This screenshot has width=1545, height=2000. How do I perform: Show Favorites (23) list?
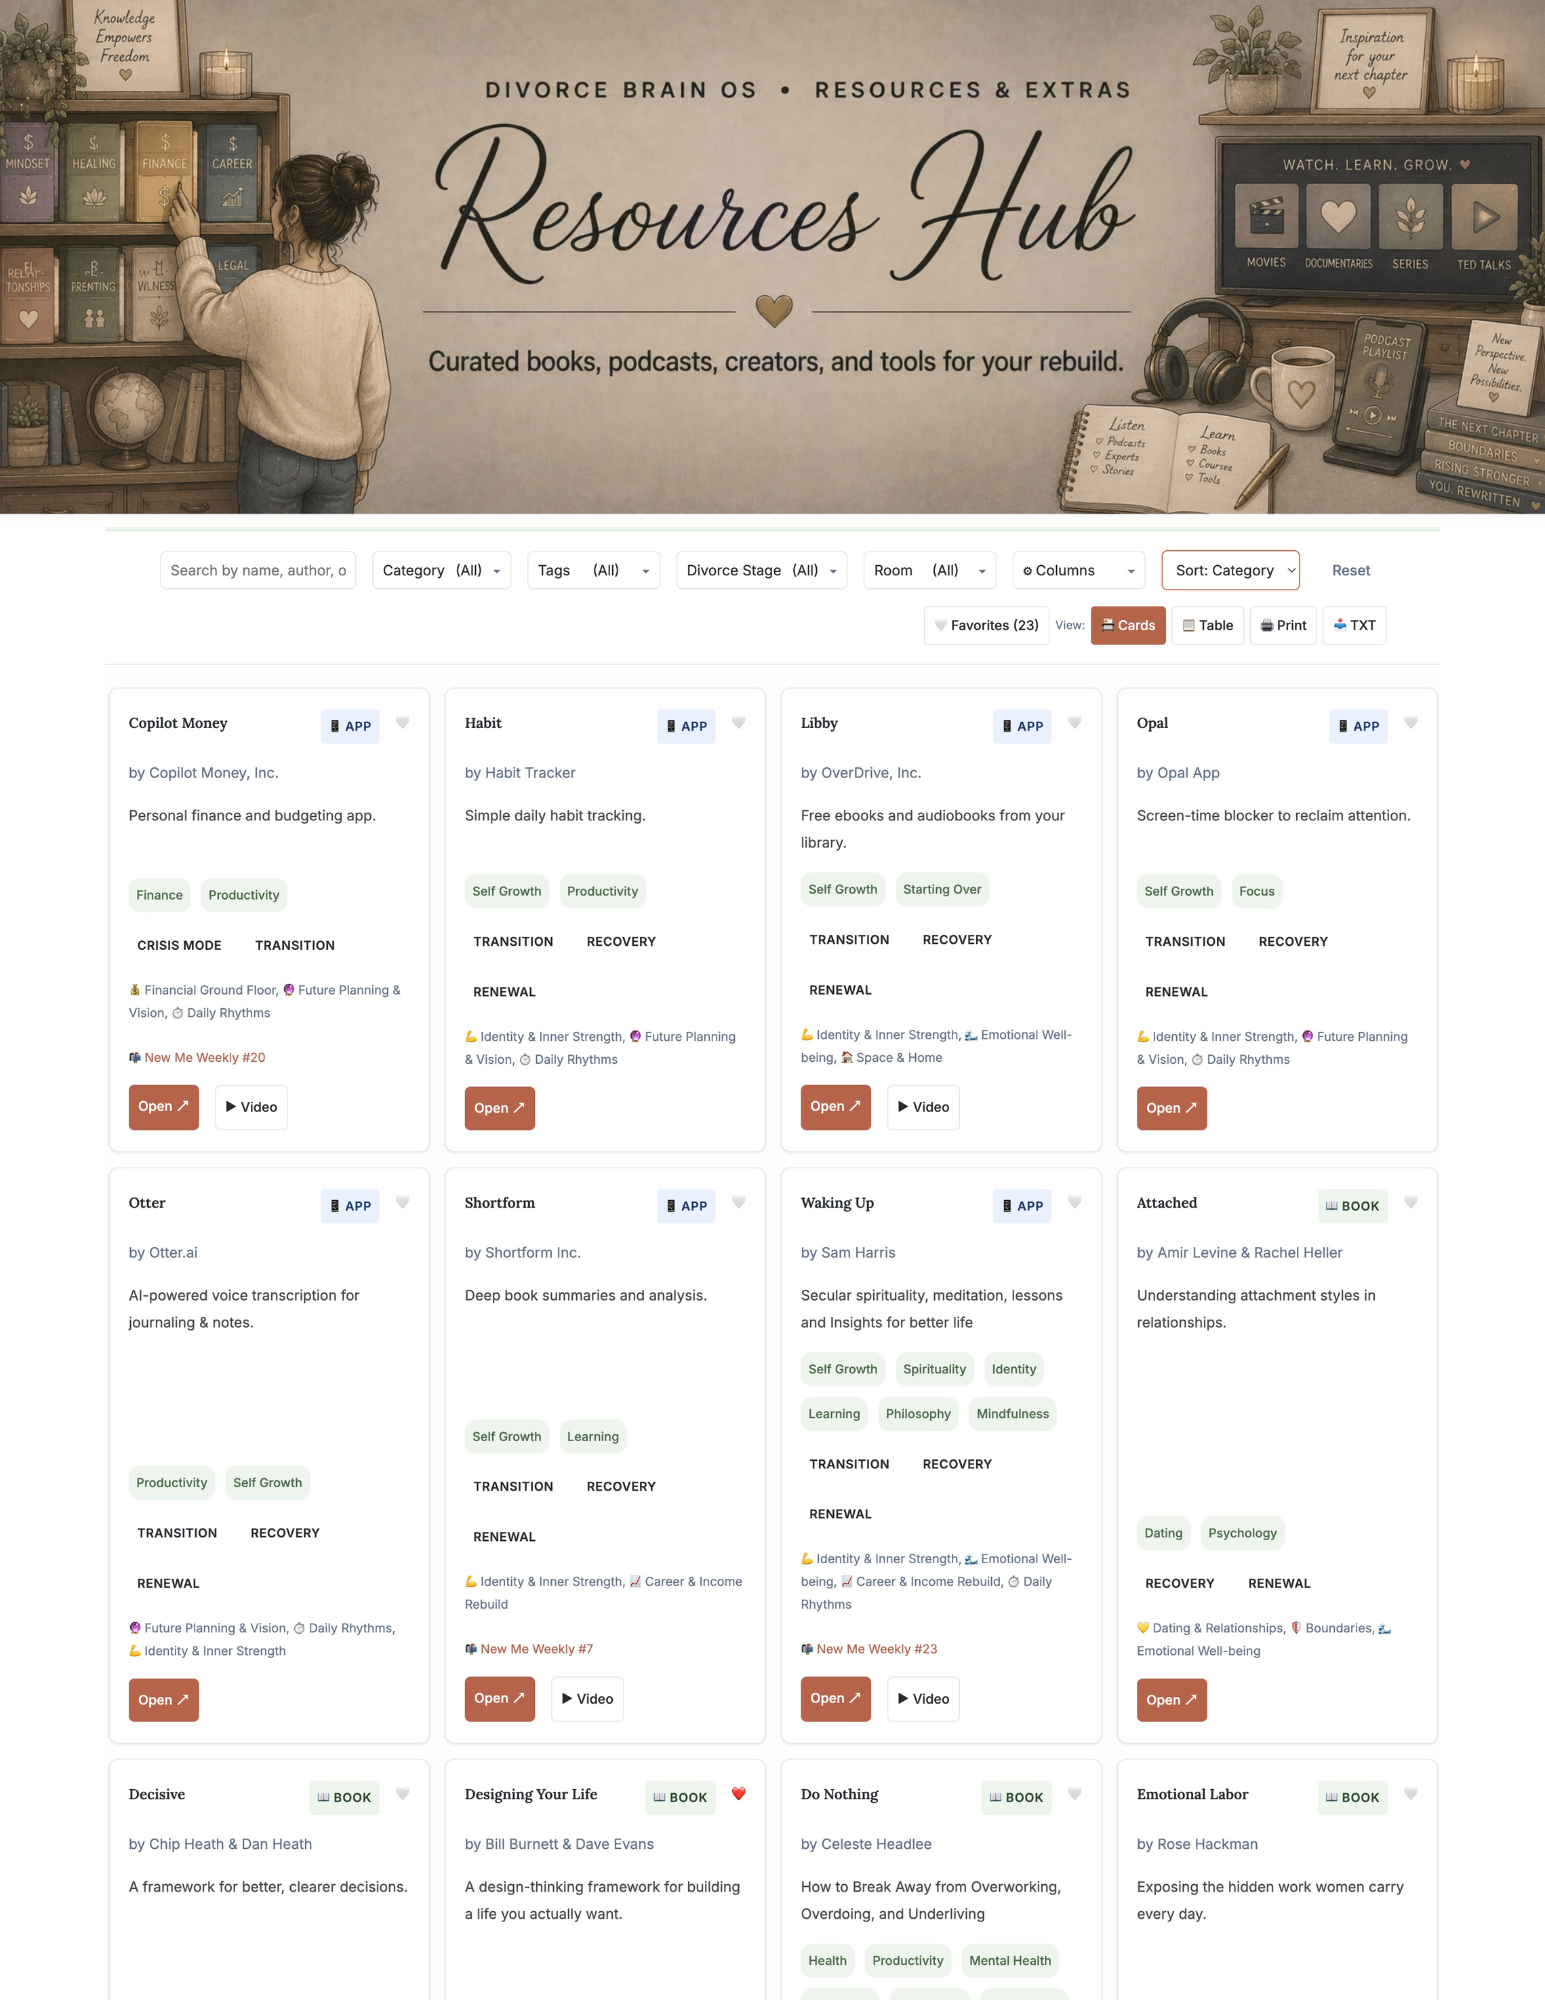[x=987, y=625]
